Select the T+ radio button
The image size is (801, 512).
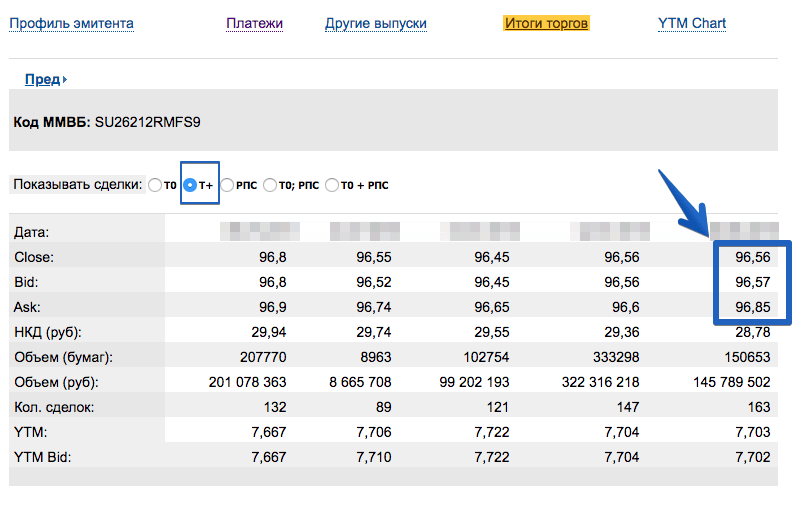(x=190, y=185)
